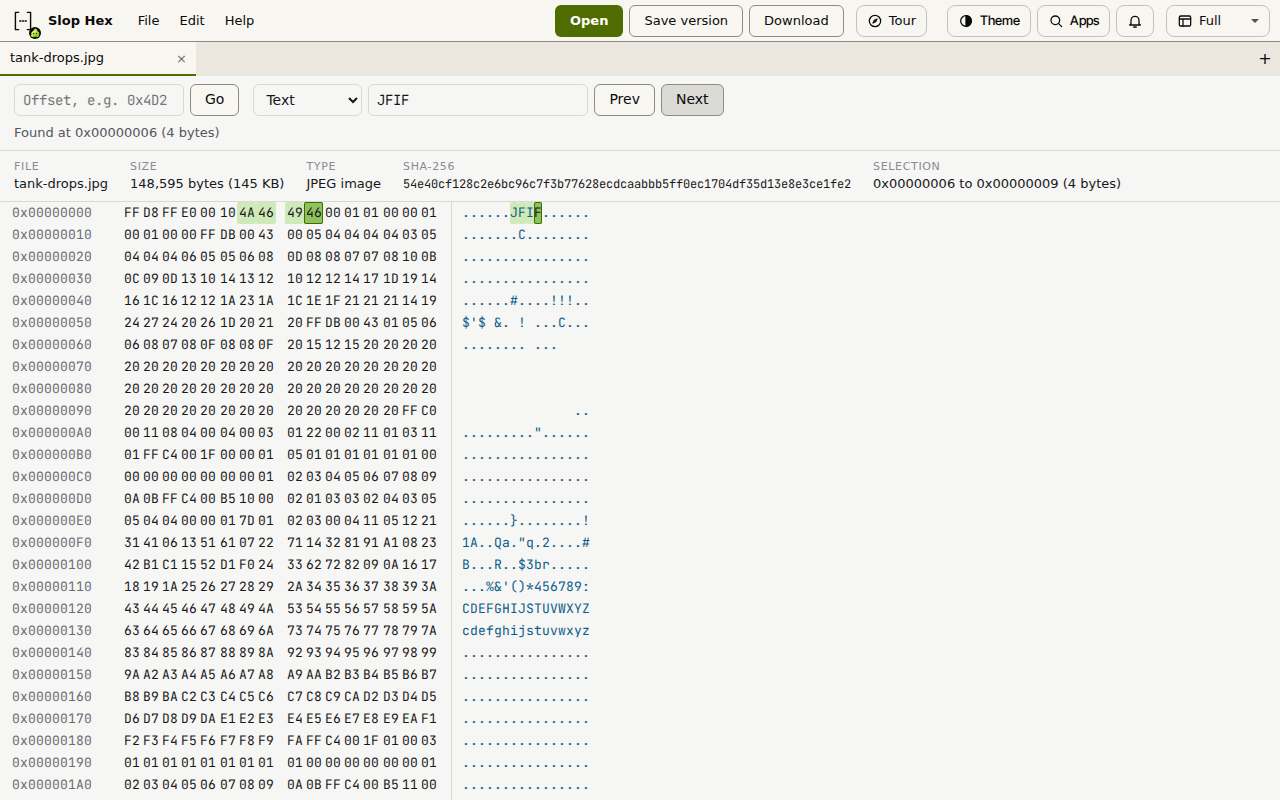Click the offset 0x000000A0 row label
The image size is (1280, 800).
(x=52, y=433)
